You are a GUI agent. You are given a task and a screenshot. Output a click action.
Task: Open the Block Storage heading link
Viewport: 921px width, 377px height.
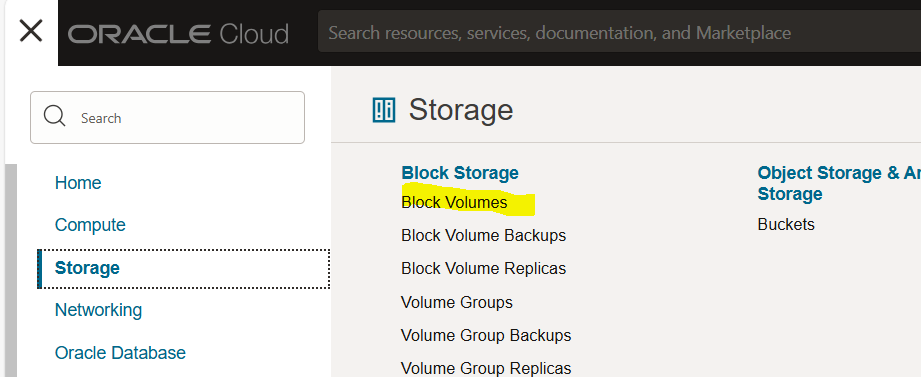460,173
